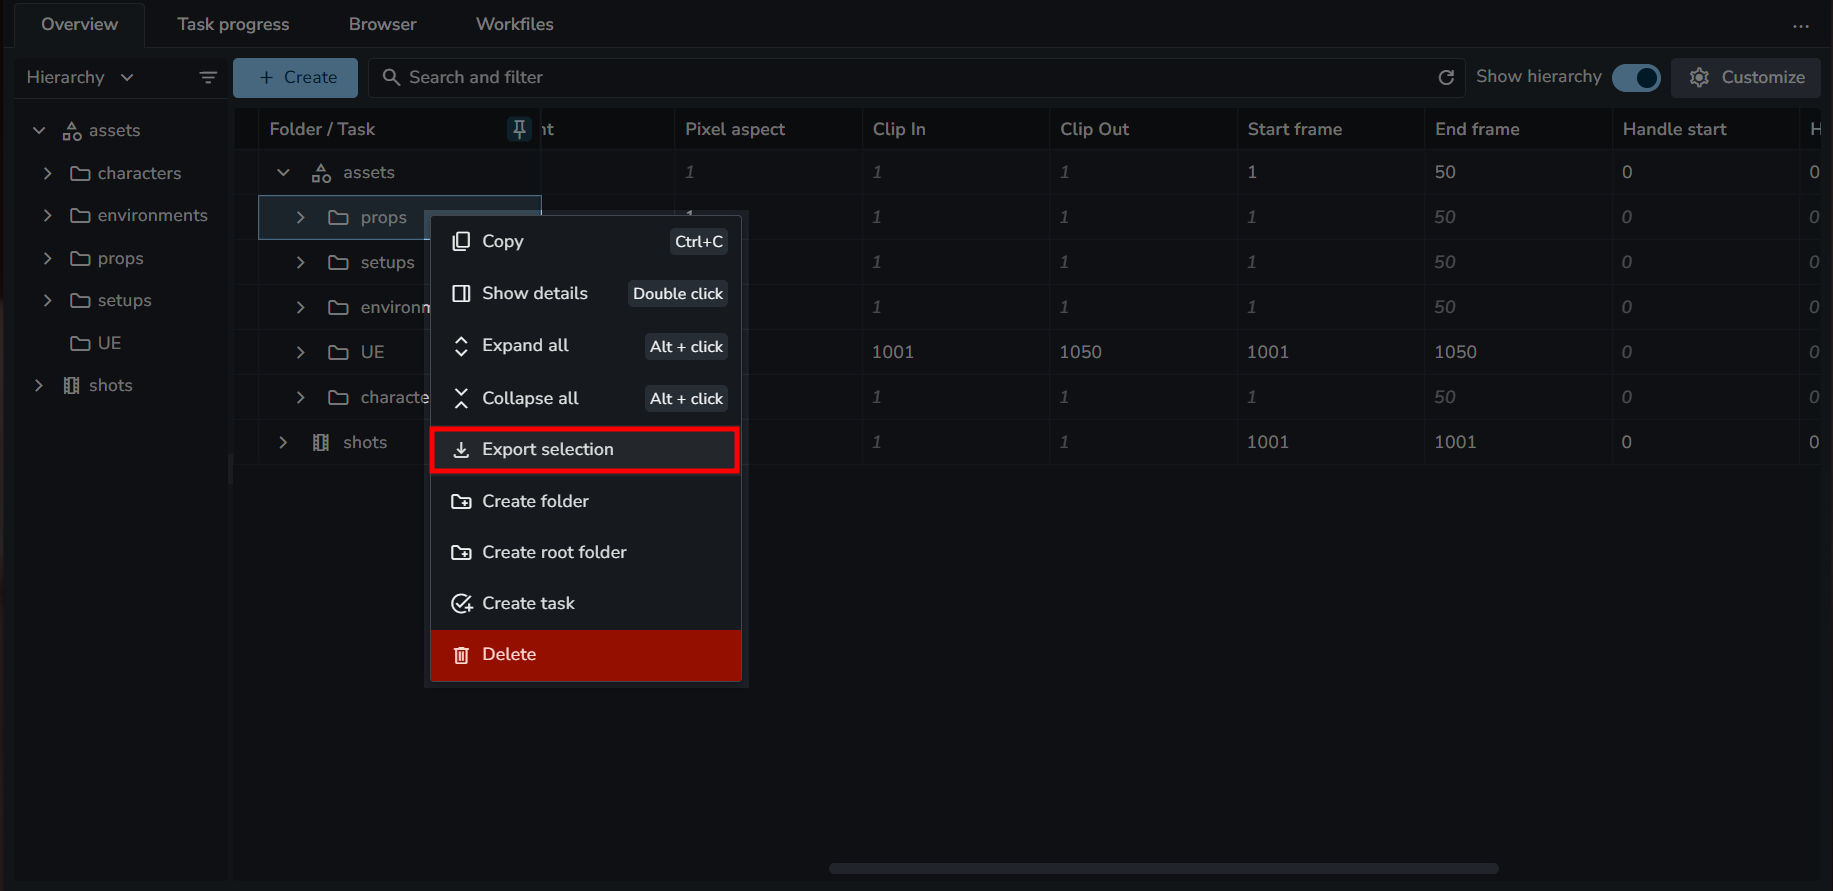
Task: Focus the Search and filter field
Action: [x=900, y=77]
